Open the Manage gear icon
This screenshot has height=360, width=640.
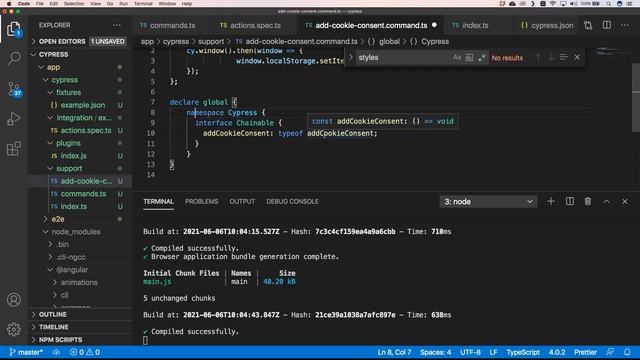(x=13, y=329)
